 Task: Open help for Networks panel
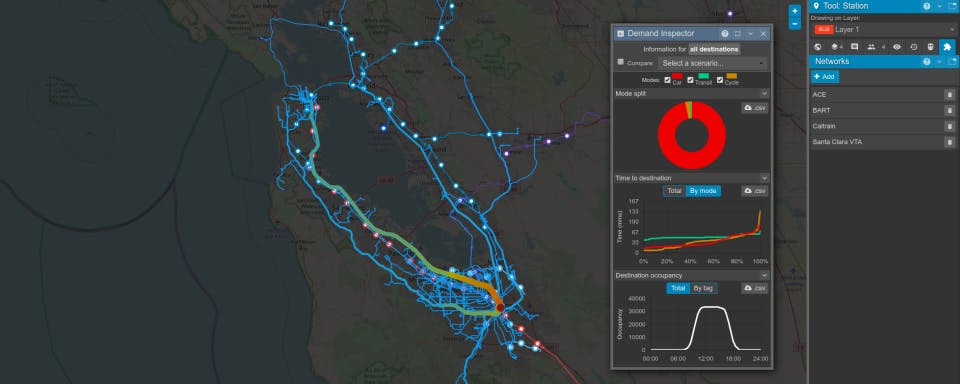pos(927,62)
